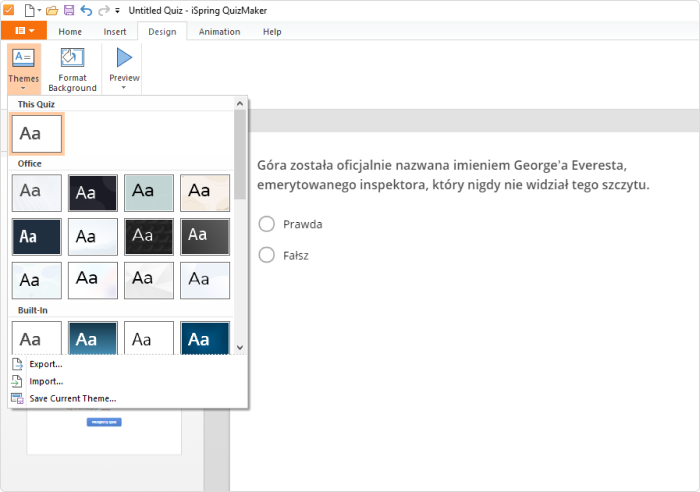Click the Save floppy disk icon
700x492 pixels.
point(69,10)
